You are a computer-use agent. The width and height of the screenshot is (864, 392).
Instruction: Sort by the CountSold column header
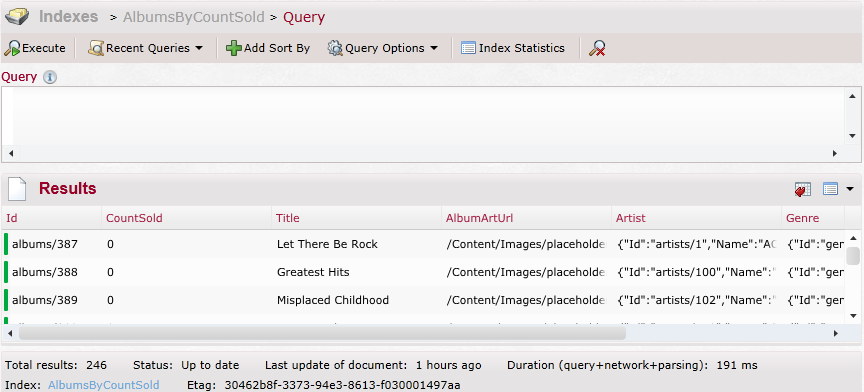tap(134, 218)
